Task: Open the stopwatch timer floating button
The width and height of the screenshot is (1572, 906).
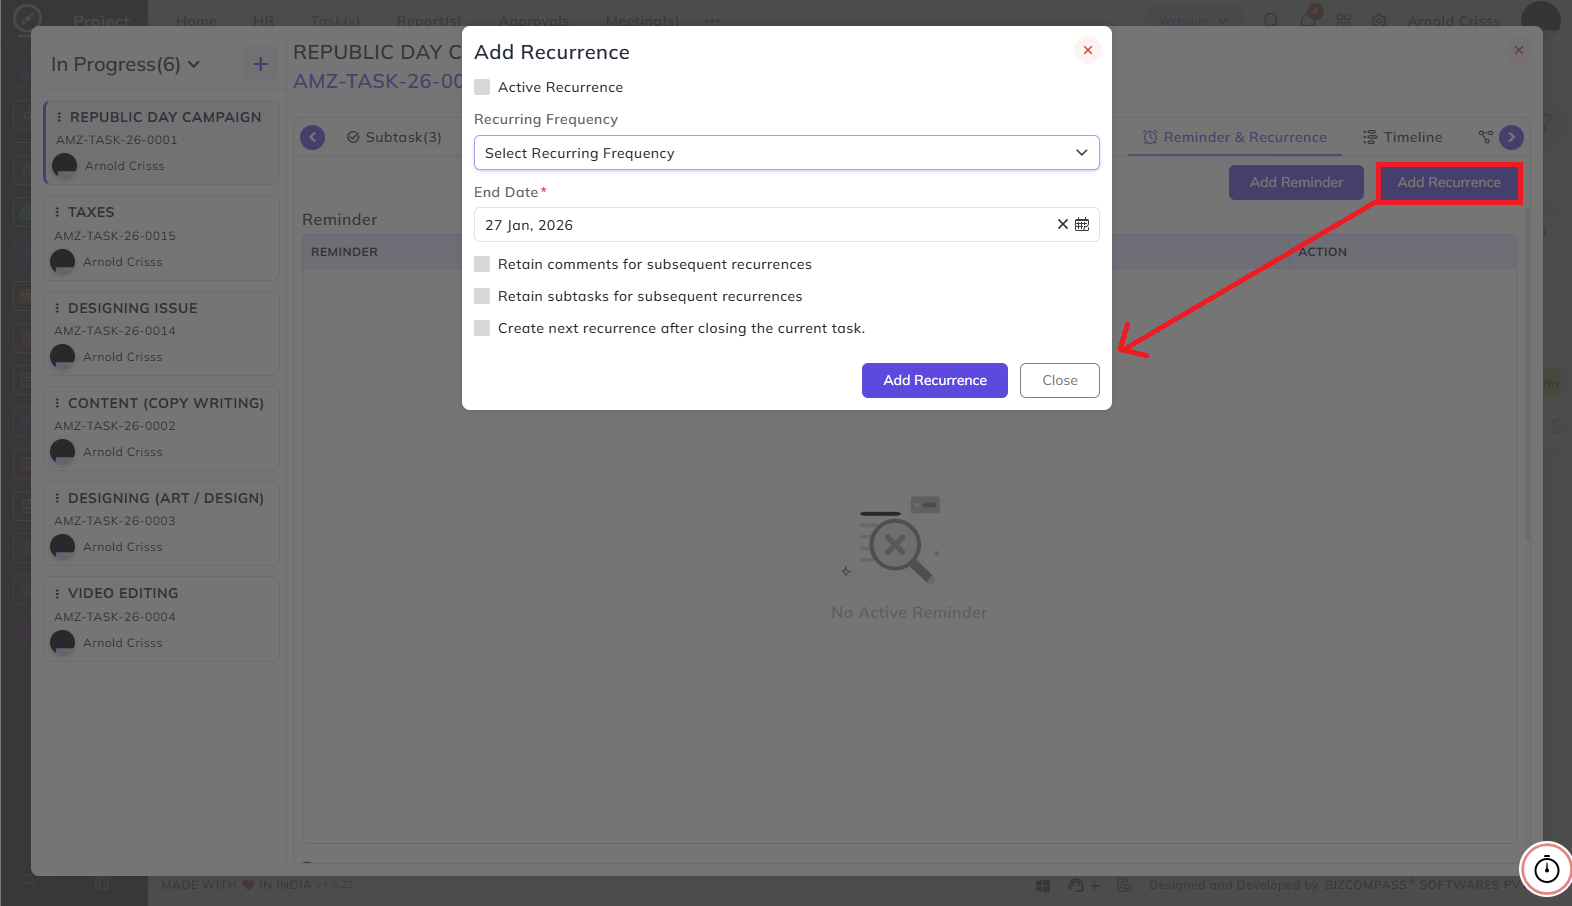Action: [x=1546, y=868]
